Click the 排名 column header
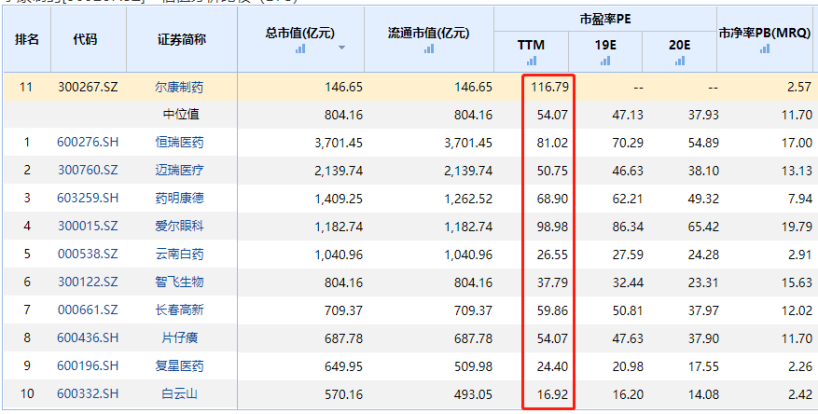 [x=27, y=40]
